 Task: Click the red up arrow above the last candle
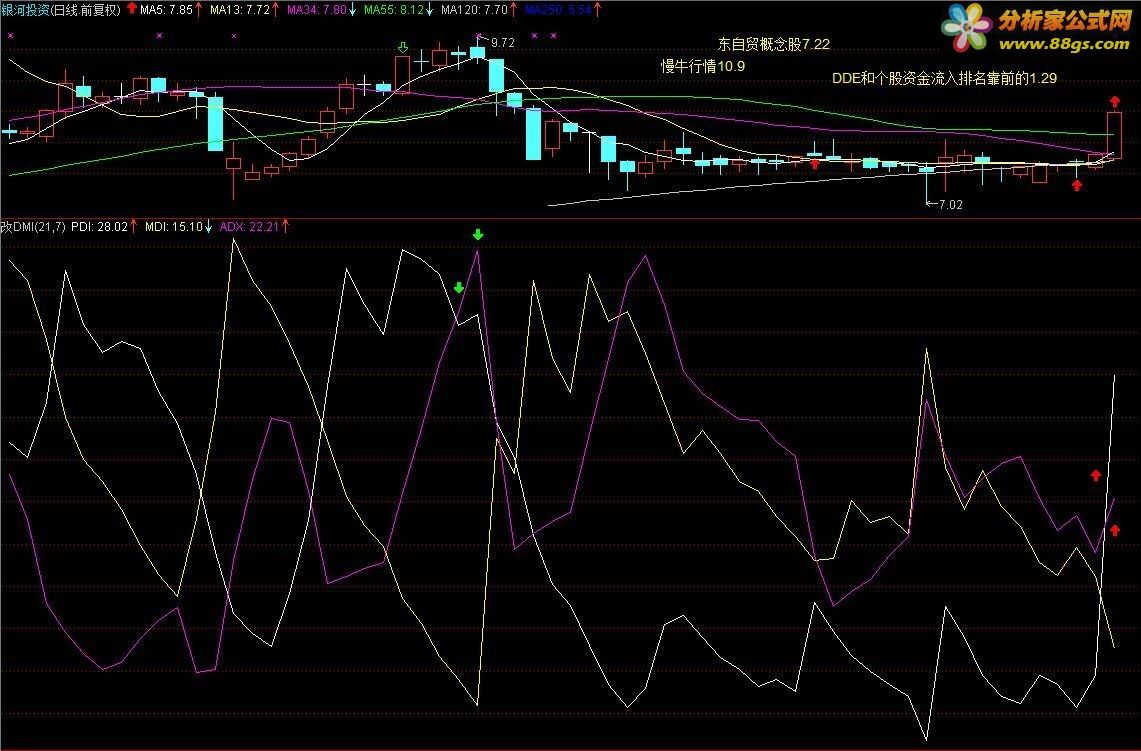1115,101
